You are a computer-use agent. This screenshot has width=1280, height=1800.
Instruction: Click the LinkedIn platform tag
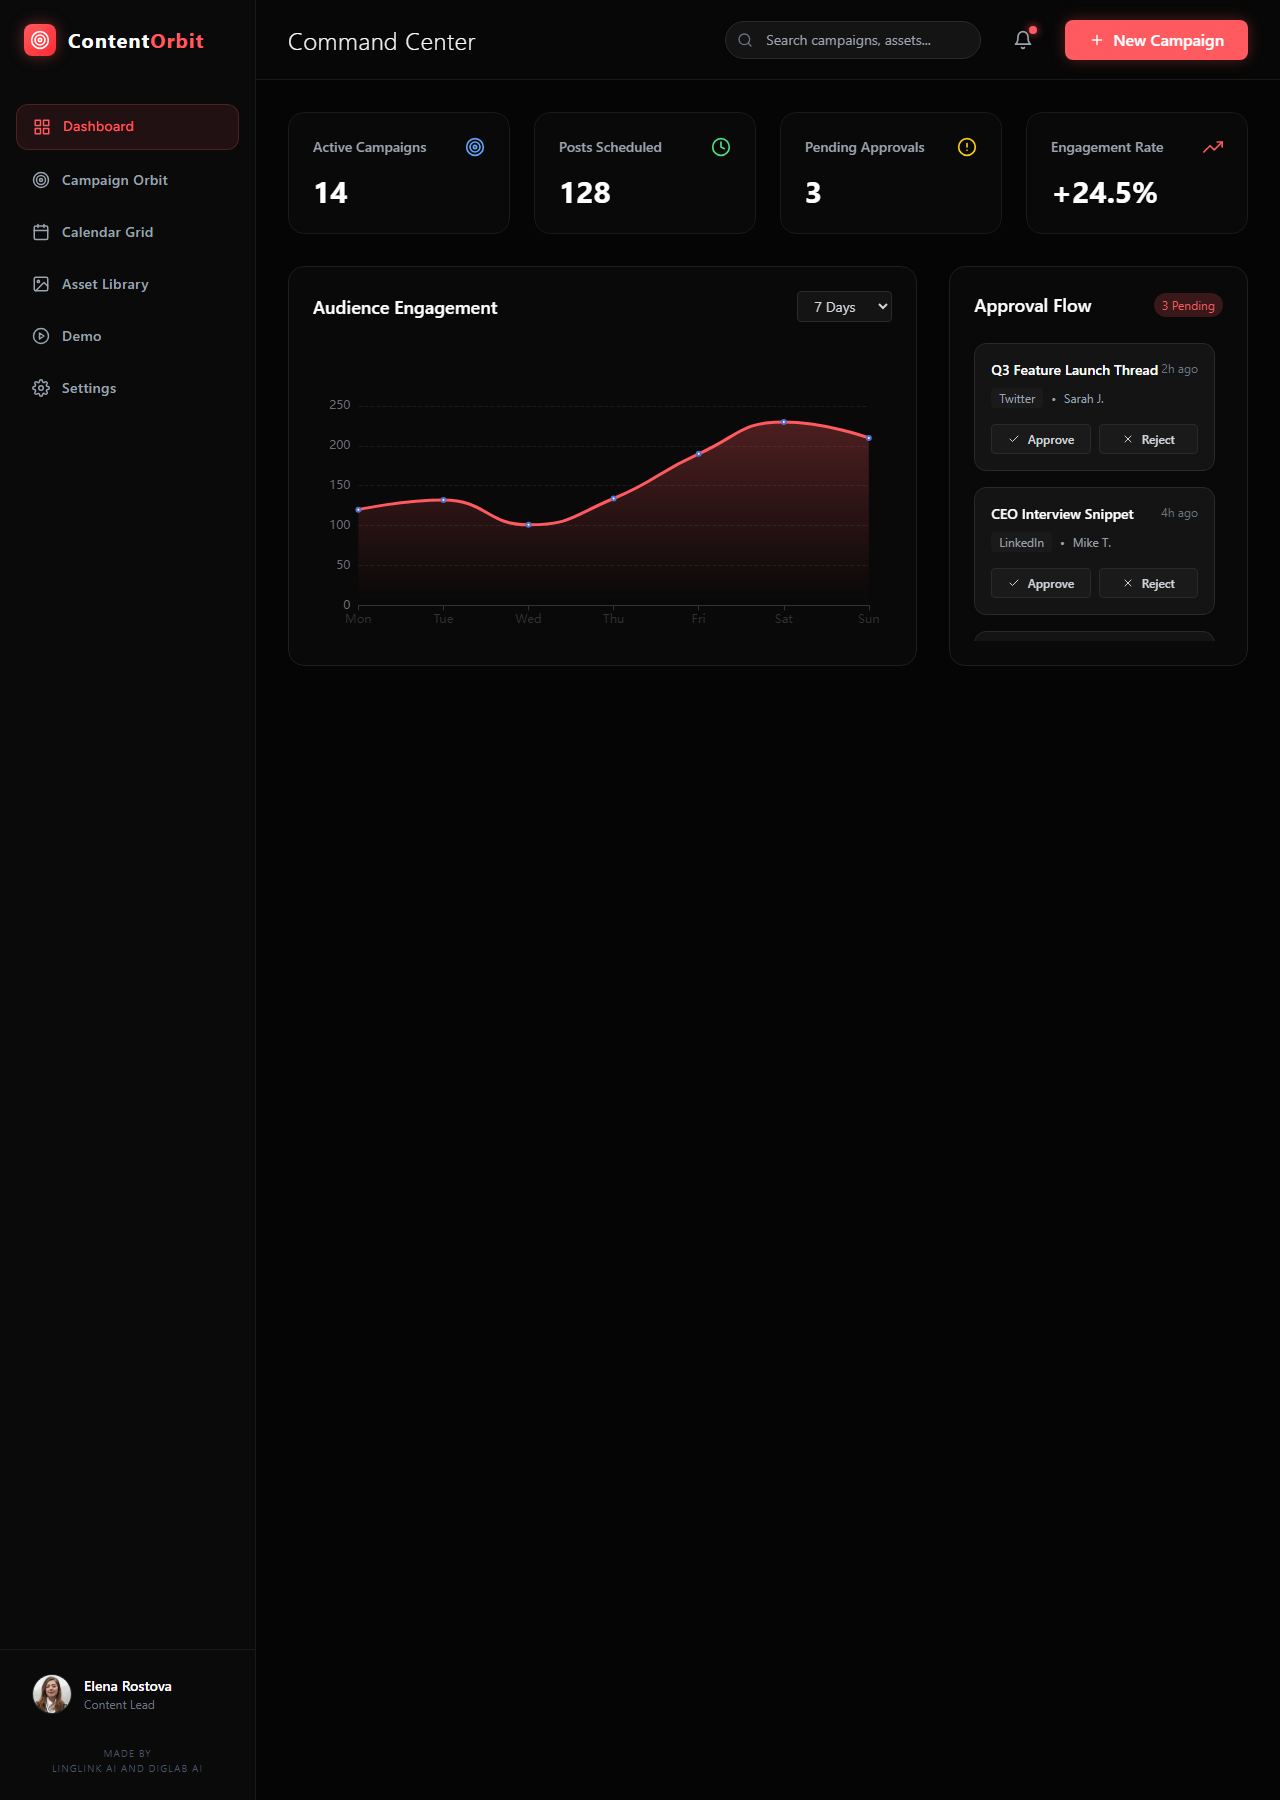coord(1021,543)
